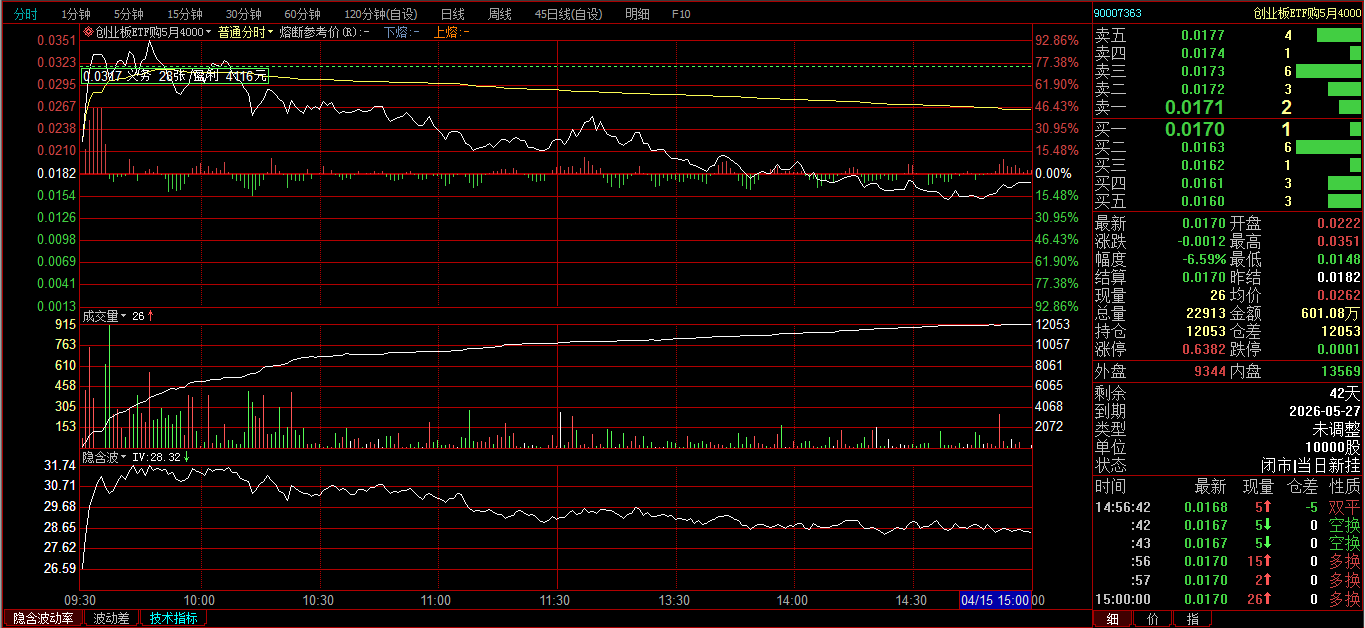Click the 价 price distribution tab

point(1152,619)
